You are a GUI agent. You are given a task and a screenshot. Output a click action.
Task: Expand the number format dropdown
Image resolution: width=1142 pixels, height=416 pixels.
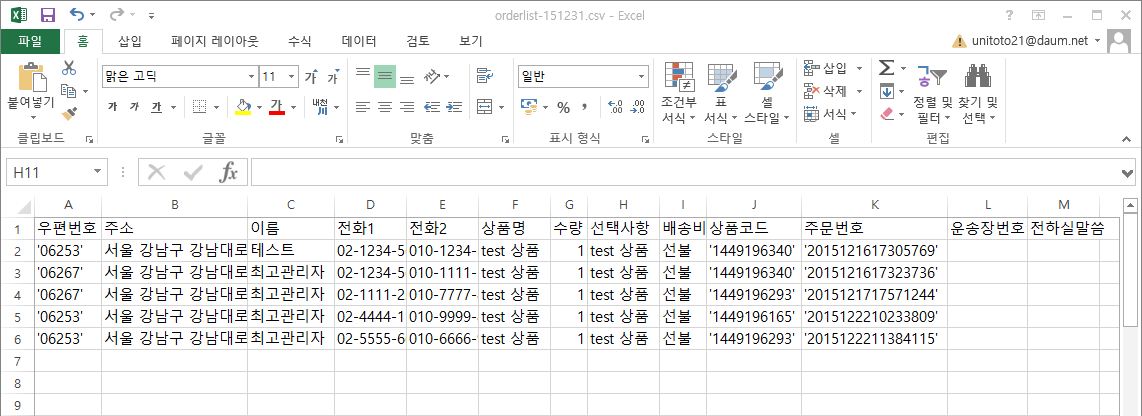tap(642, 77)
